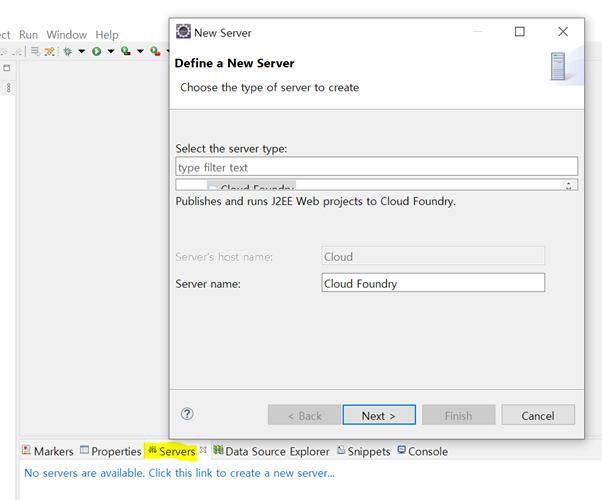
Task: Click the Data Source Explorer tab icon
Action: tap(218, 450)
